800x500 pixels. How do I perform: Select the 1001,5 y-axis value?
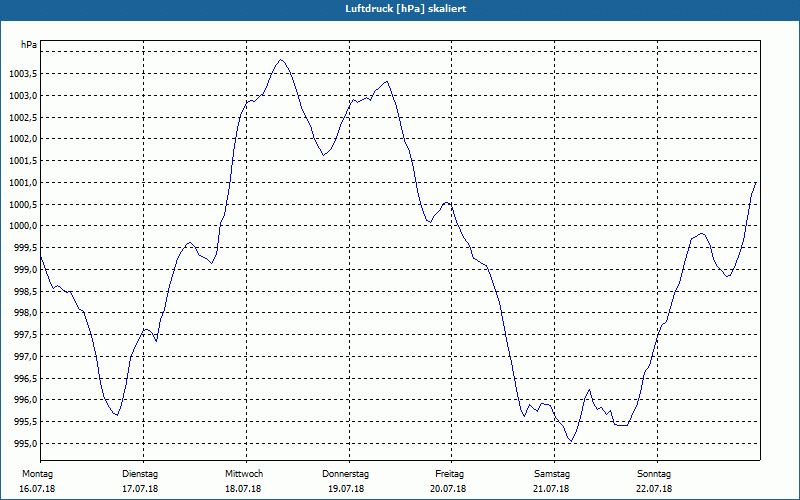pyautogui.click(x=23, y=161)
